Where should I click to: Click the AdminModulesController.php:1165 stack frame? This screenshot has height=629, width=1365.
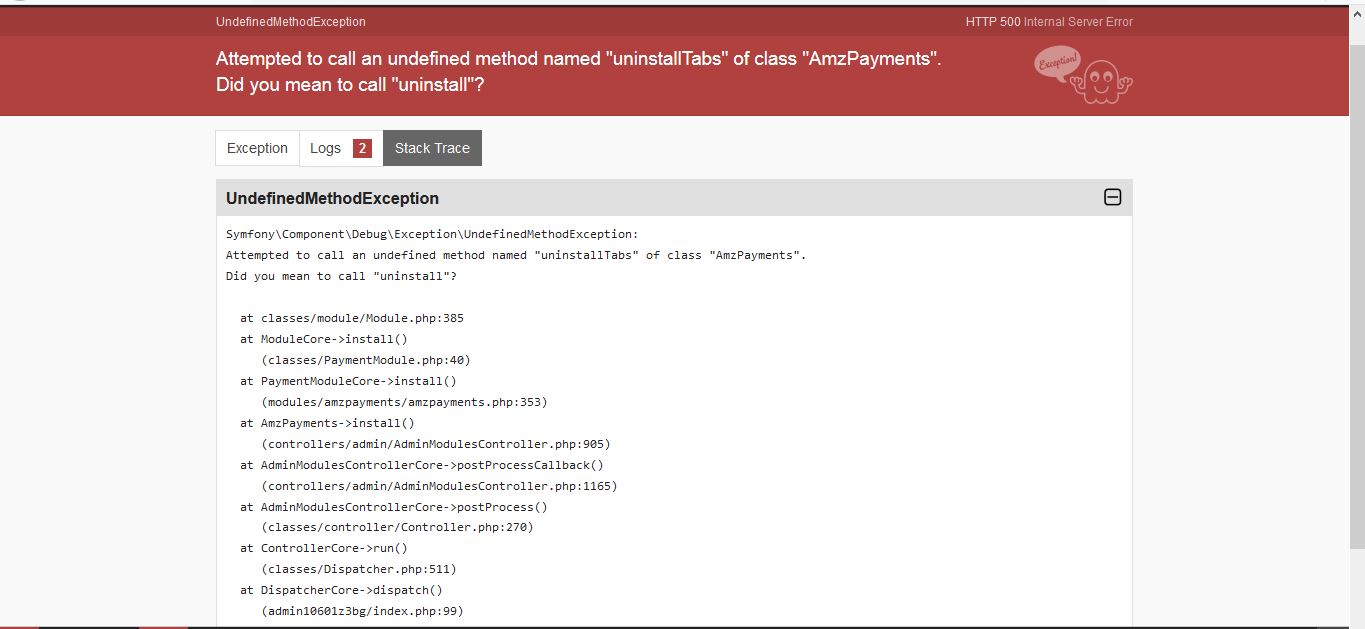coord(439,486)
